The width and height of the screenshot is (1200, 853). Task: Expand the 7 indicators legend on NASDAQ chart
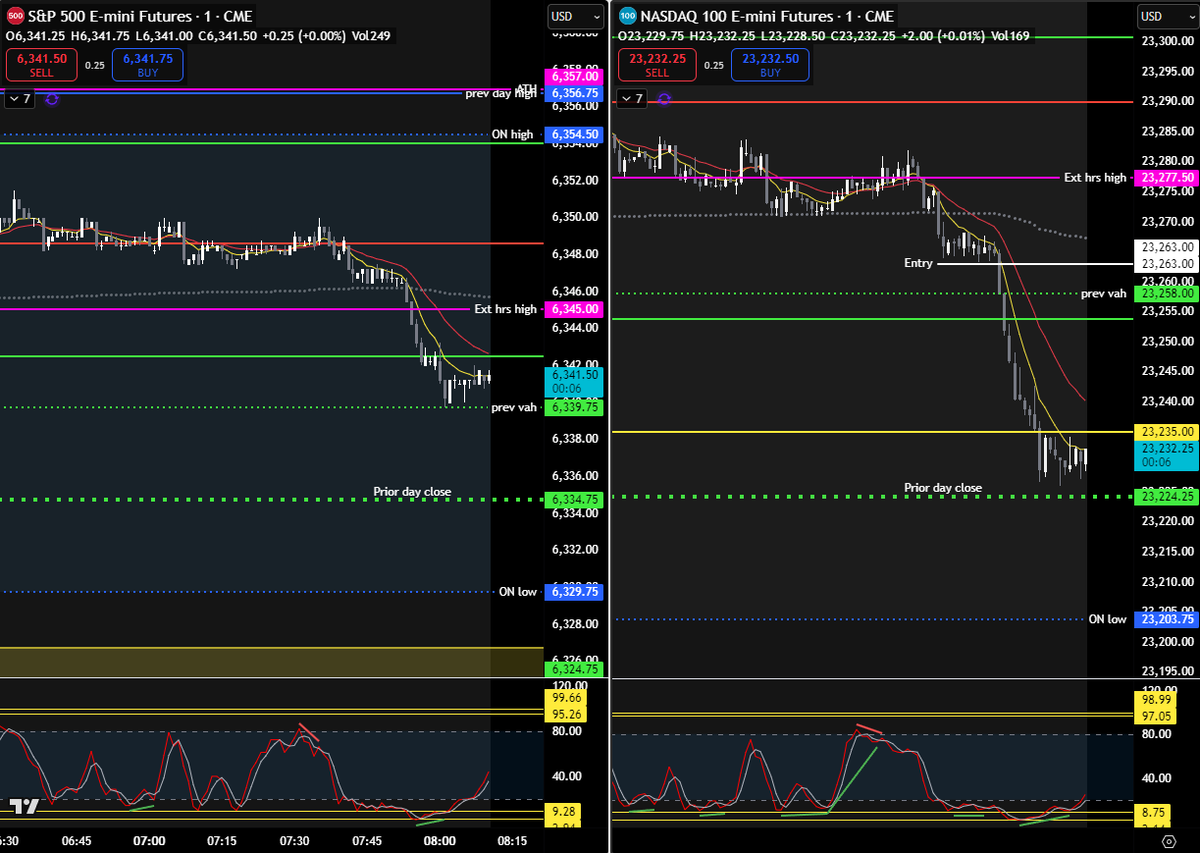tap(631, 99)
